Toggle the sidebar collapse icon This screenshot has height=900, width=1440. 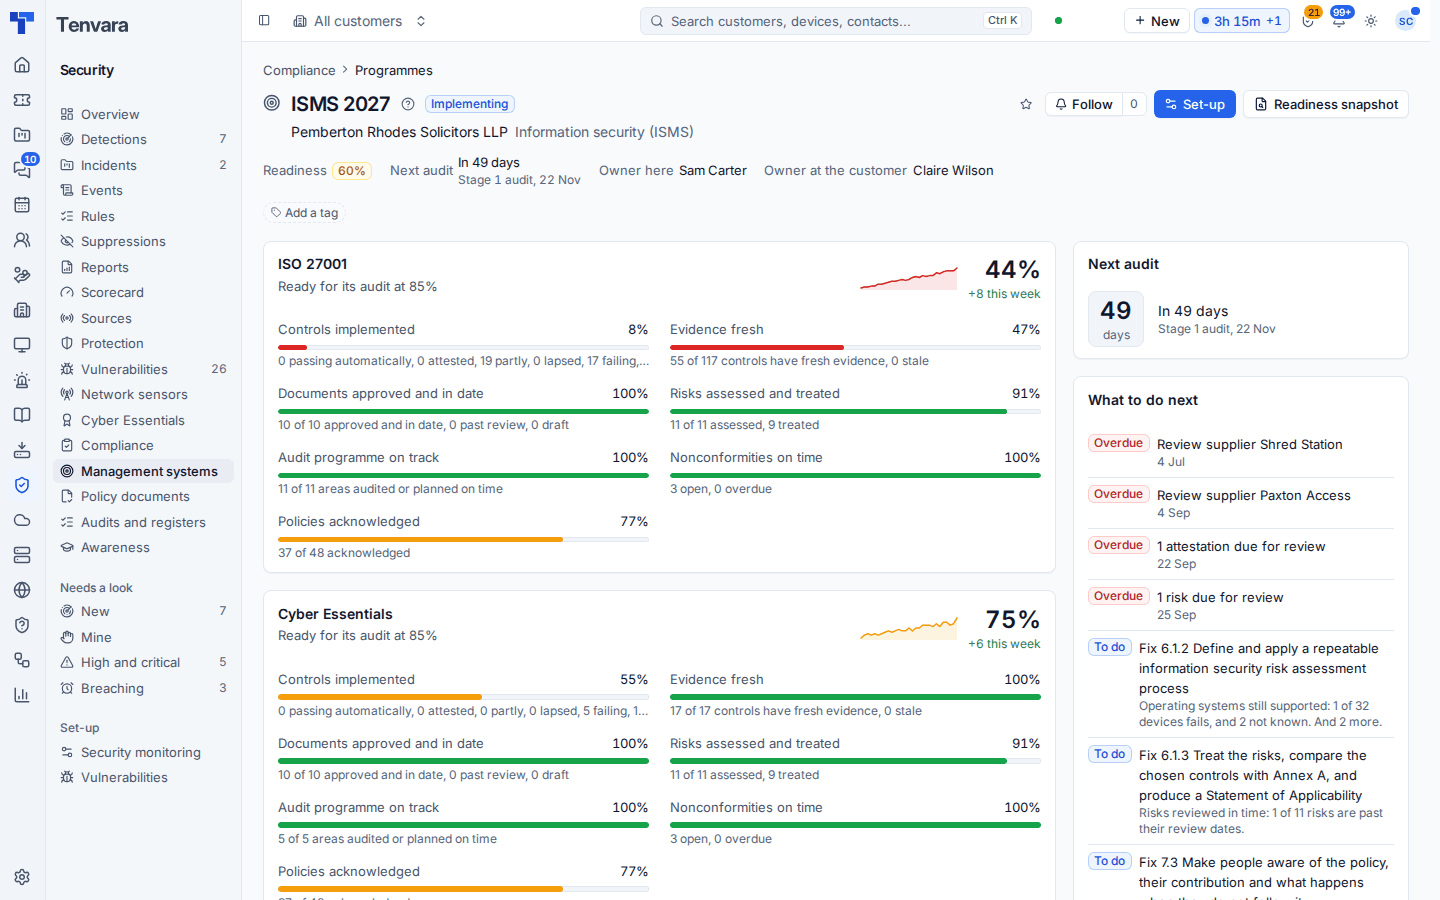point(264,20)
